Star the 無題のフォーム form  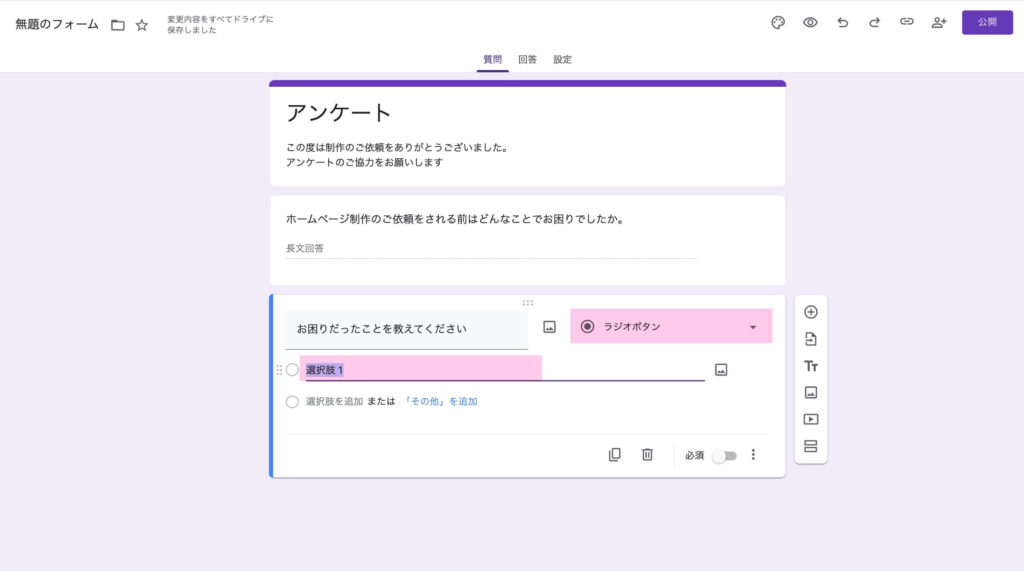142,25
